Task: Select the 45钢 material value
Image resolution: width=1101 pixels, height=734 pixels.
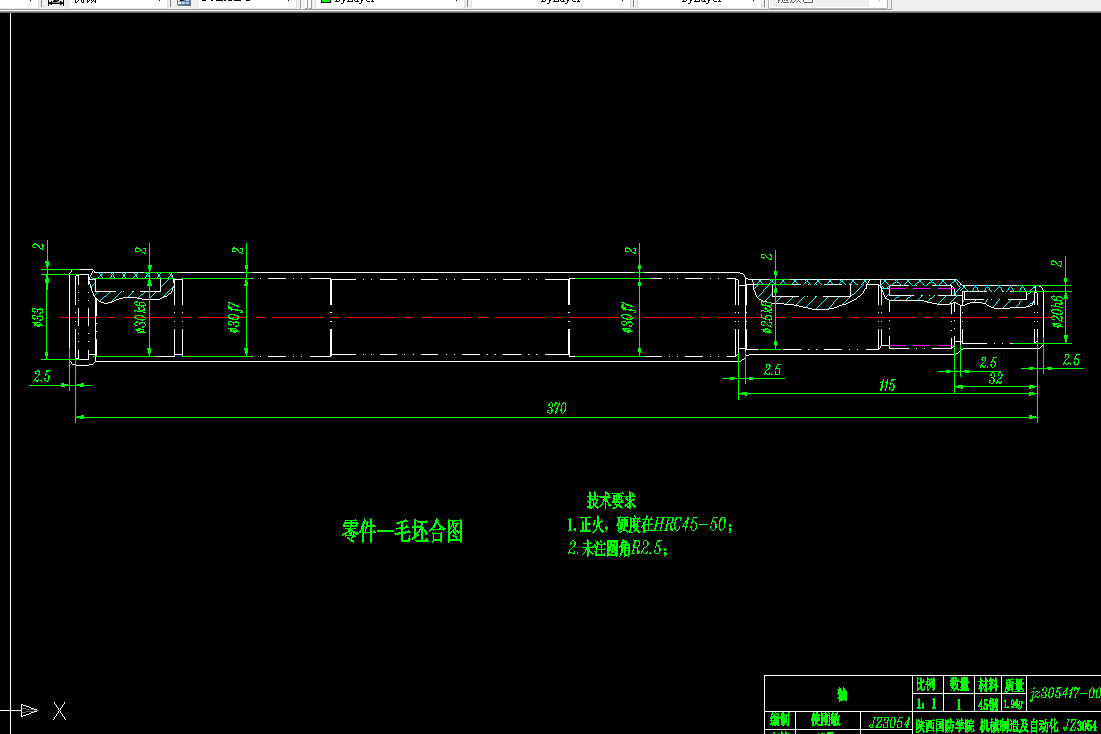Action: point(988,704)
